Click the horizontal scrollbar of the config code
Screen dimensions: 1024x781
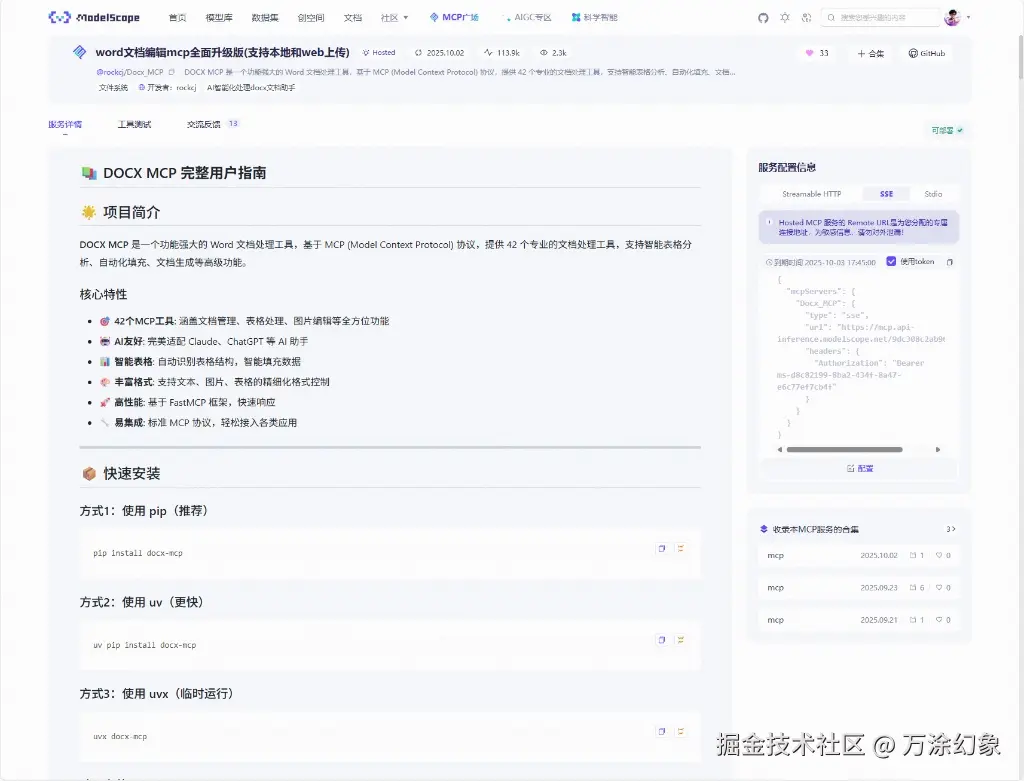(844, 449)
